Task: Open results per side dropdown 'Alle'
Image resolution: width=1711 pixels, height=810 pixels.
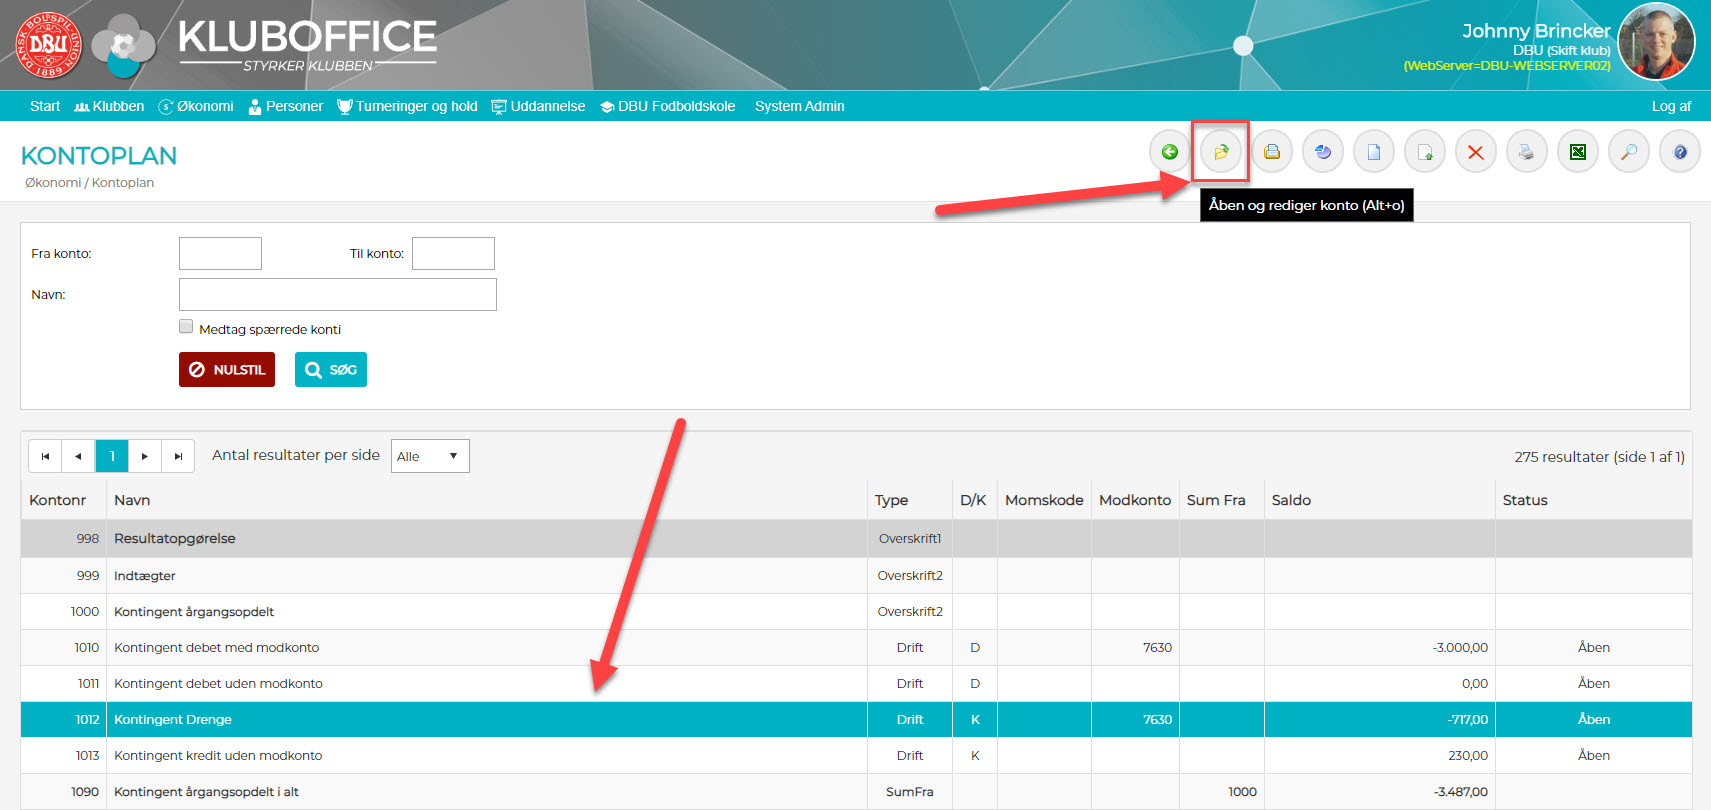Action: tap(429, 456)
